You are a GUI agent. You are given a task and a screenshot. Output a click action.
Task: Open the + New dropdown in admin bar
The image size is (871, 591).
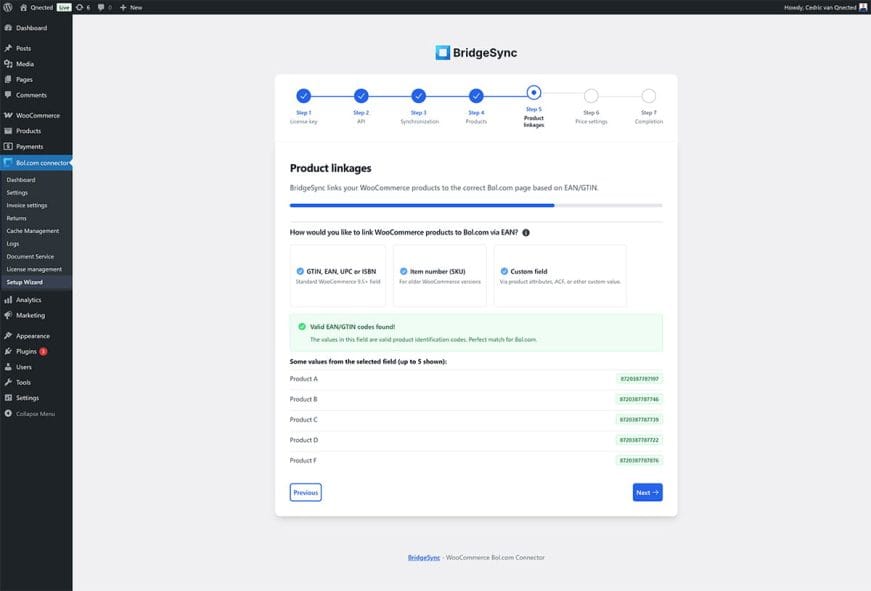[131, 7]
